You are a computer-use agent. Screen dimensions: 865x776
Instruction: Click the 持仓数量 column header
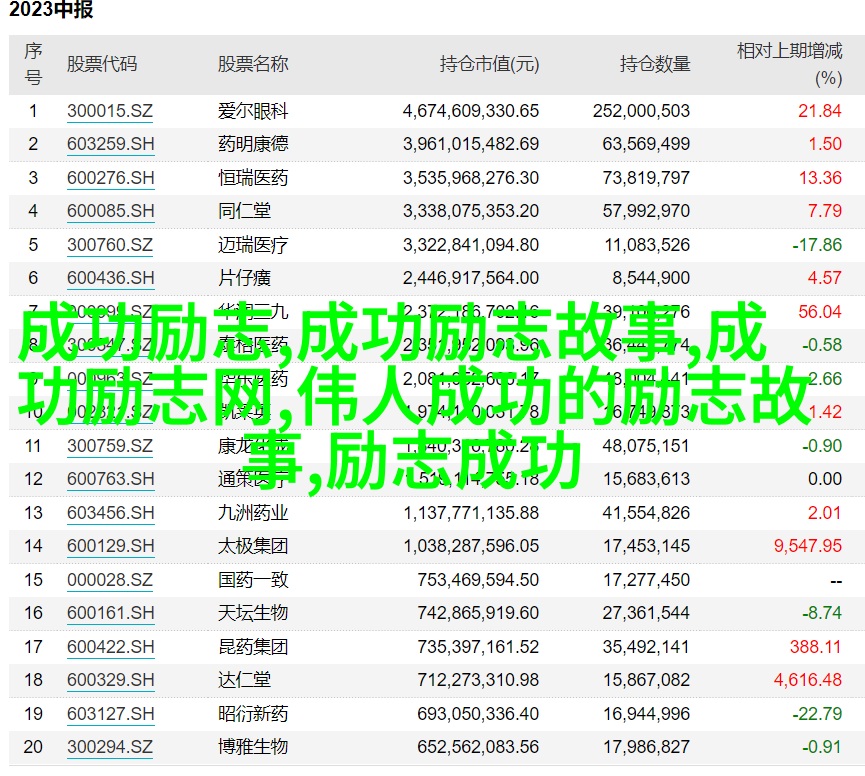[655, 65]
